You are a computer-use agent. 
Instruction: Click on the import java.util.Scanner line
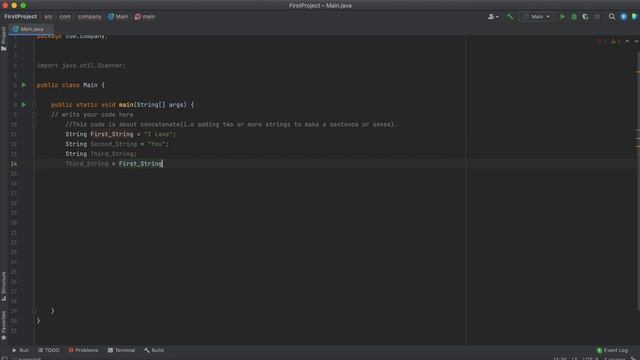click(x=81, y=65)
